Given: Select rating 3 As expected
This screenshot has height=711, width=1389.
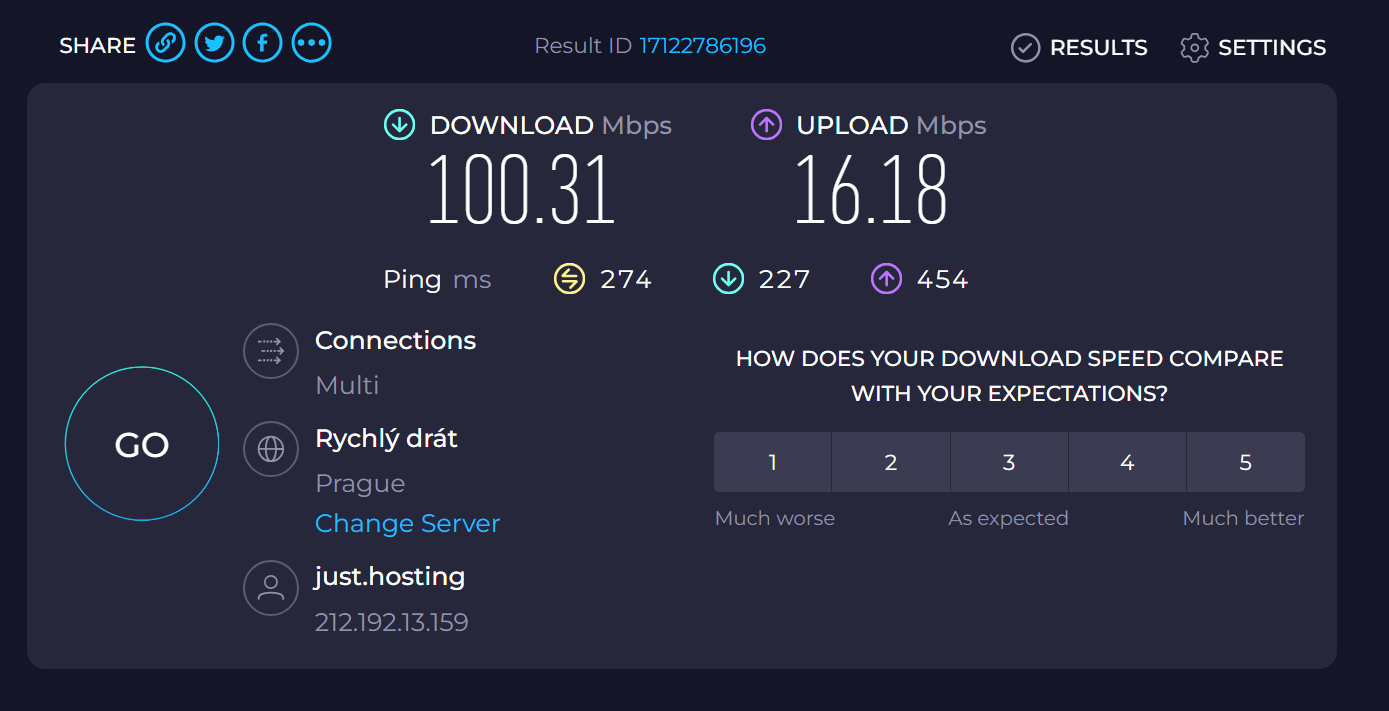Looking at the screenshot, I should pos(1009,462).
